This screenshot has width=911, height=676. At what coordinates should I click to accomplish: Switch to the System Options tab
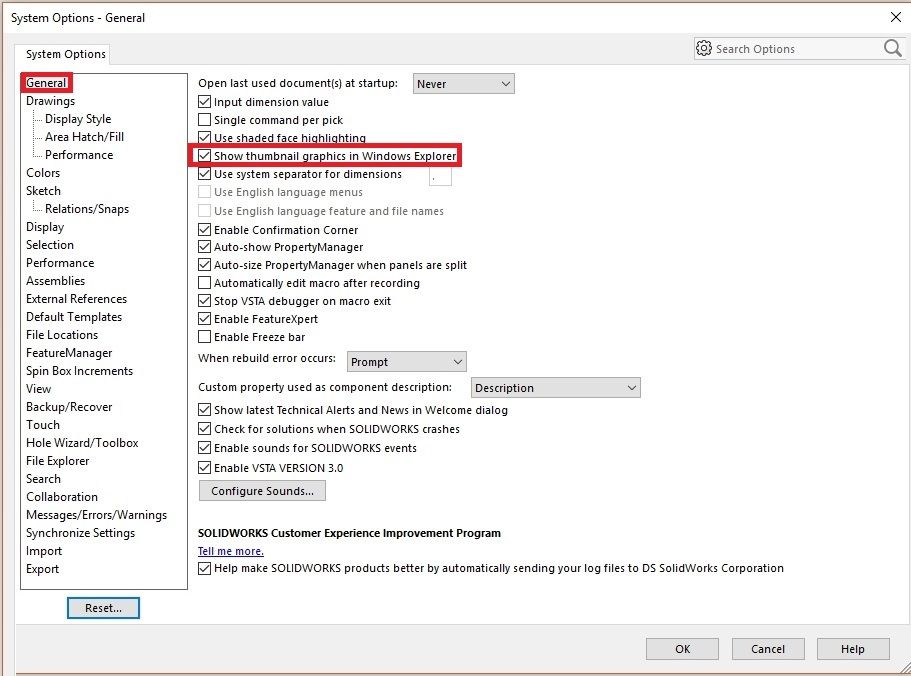(65, 54)
